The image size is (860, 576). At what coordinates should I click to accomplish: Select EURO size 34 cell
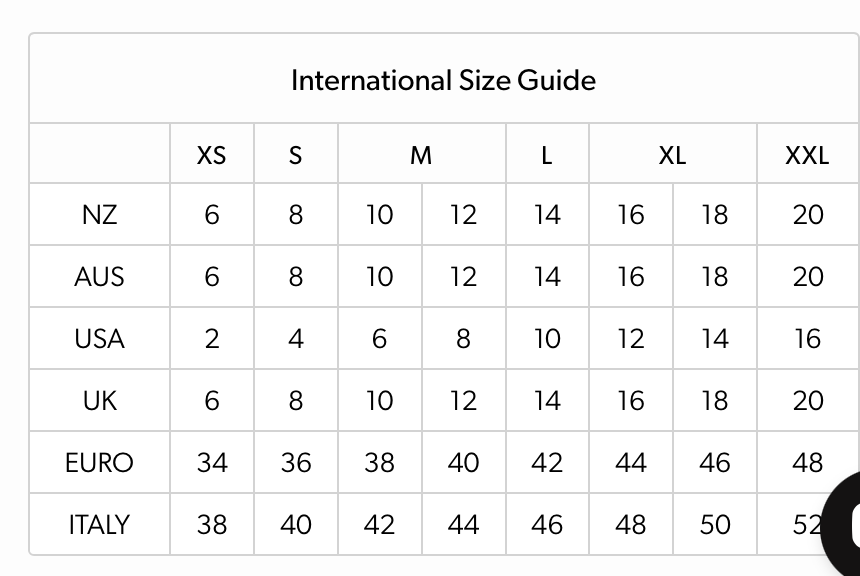point(211,463)
